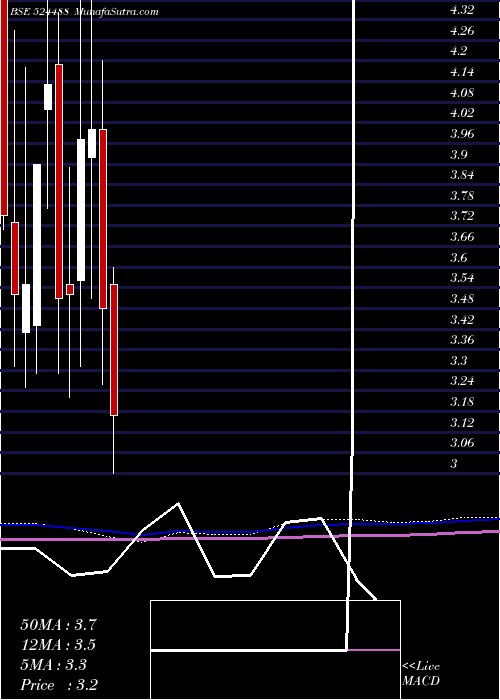The width and height of the screenshot is (500, 700).
Task: Click the 3.54 price axis label
Action: pyautogui.click(x=462, y=278)
